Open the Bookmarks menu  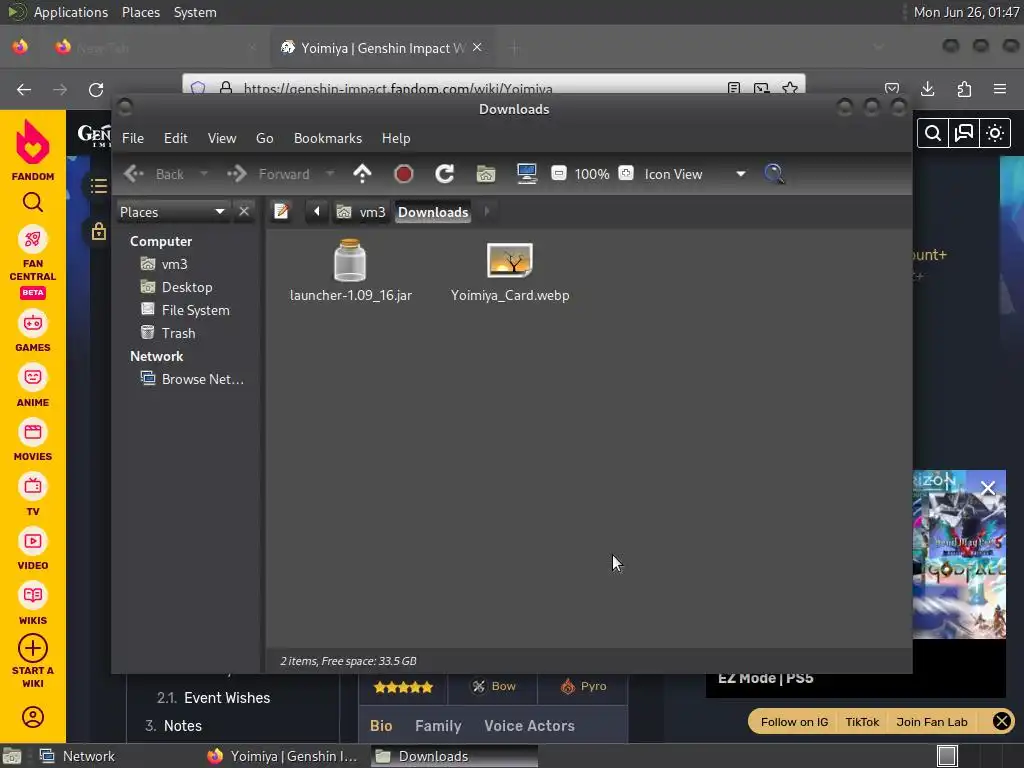point(328,138)
